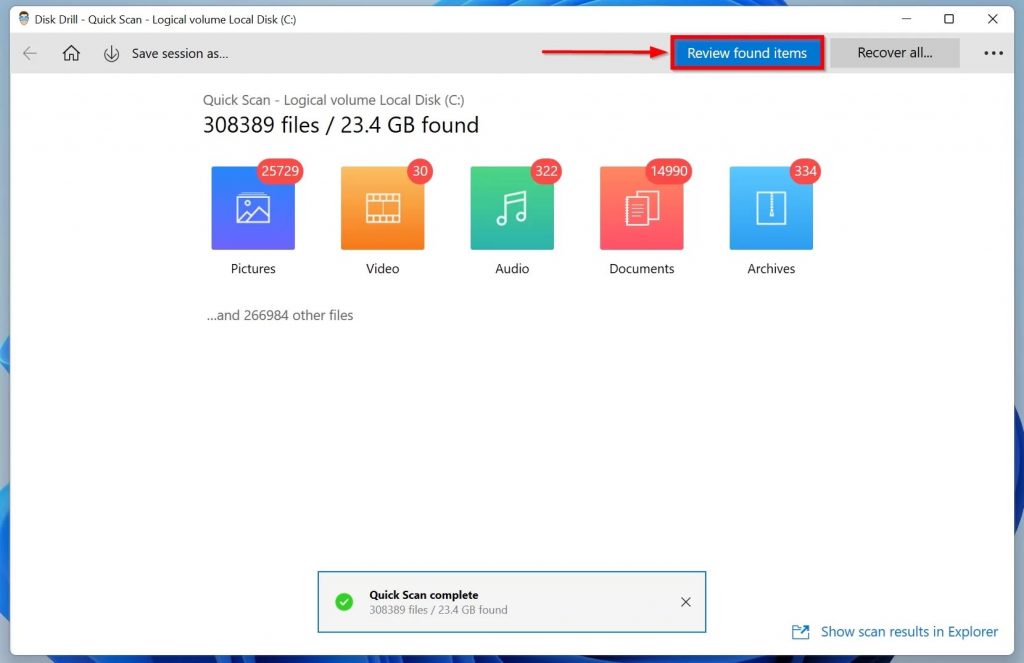Click the Recover all button
Viewport: 1024px width, 663px height.
[x=895, y=52]
